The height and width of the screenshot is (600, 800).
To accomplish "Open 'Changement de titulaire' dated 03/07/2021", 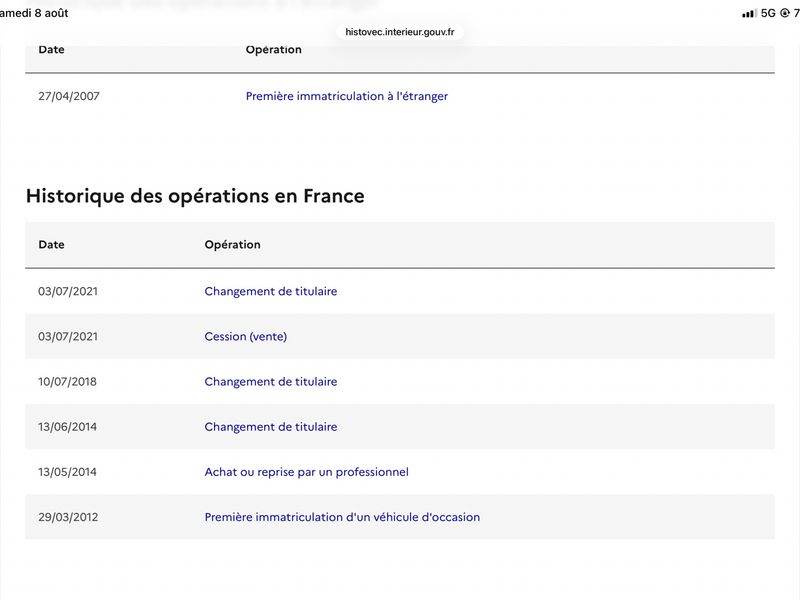I will click(x=270, y=291).
